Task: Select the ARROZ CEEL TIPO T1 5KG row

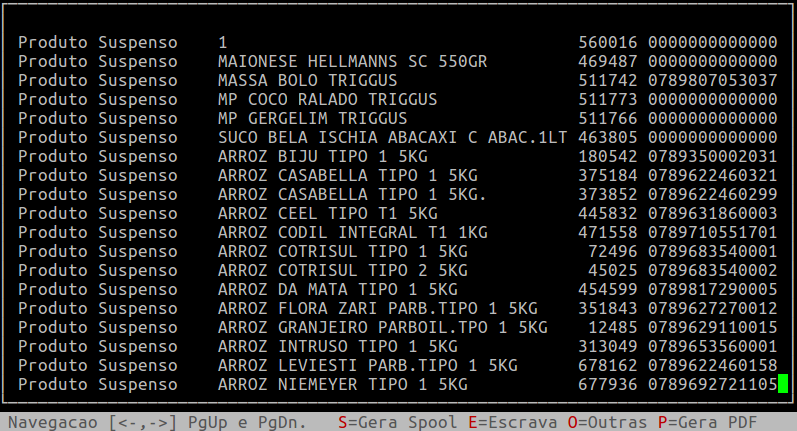Action: pyautogui.click(x=327, y=213)
